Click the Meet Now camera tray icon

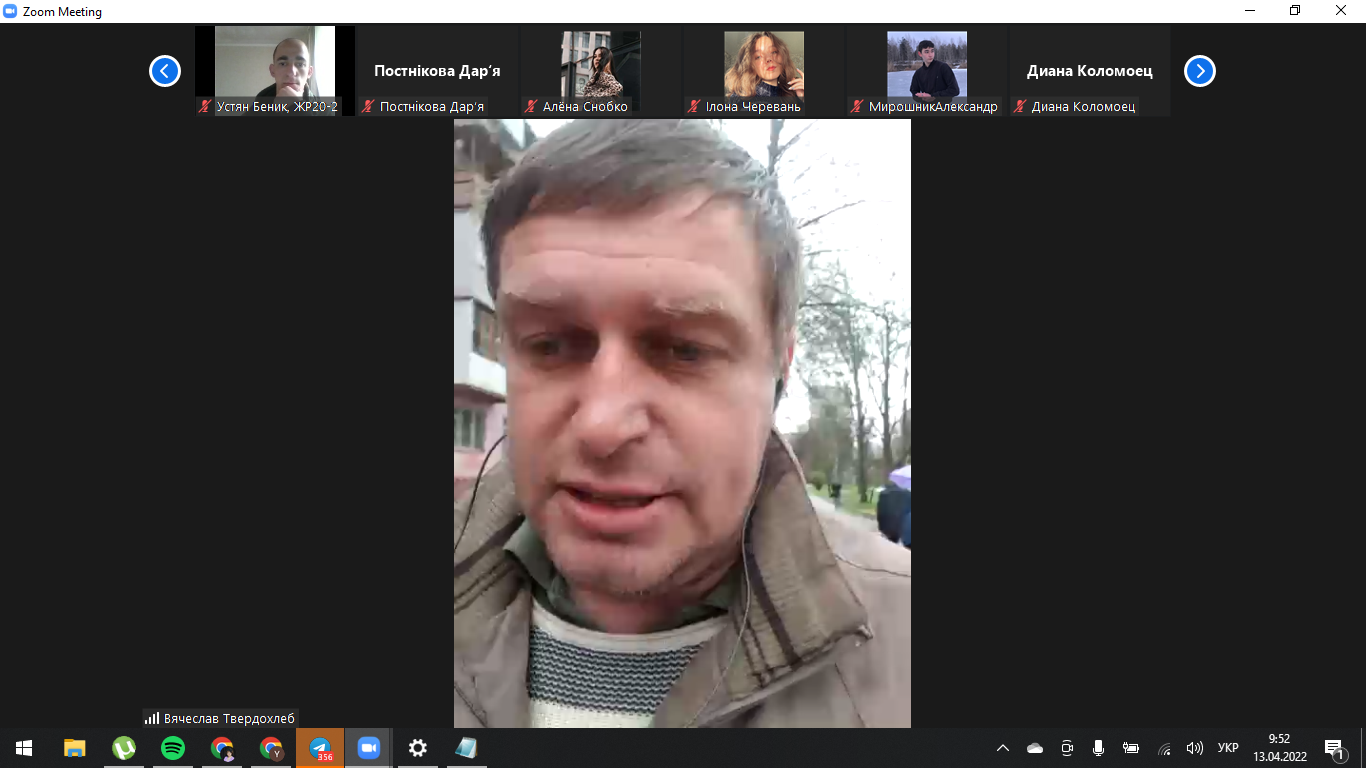[1067, 748]
